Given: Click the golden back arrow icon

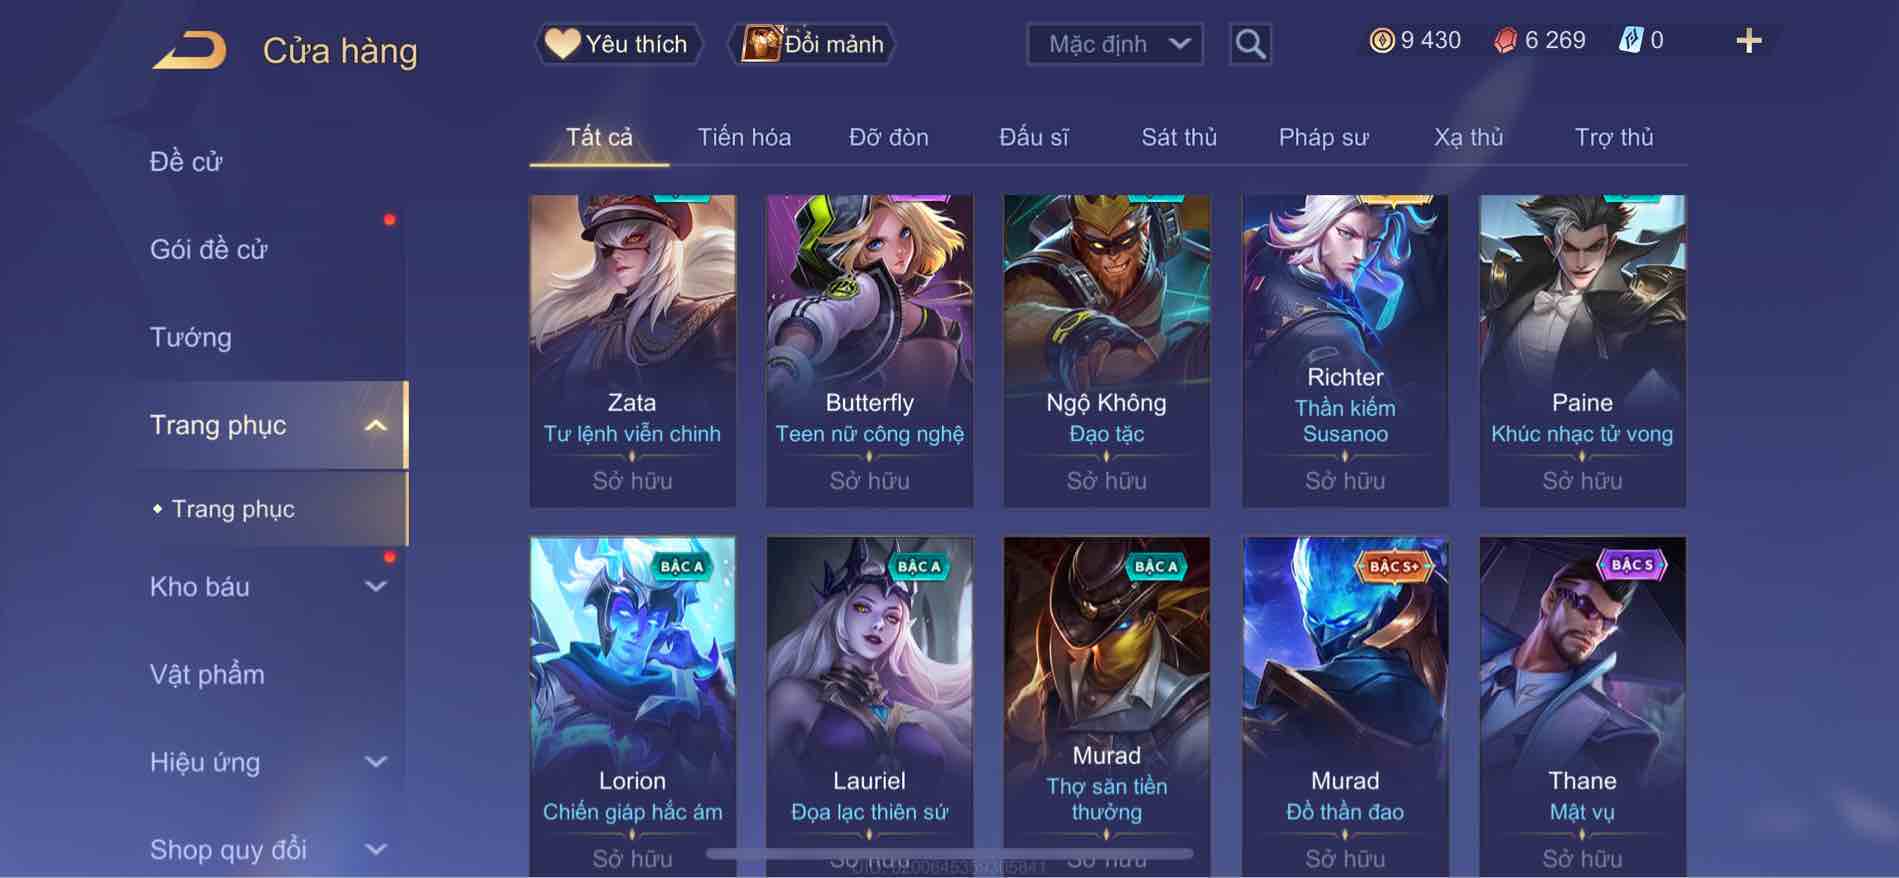Looking at the screenshot, I should (x=190, y=50).
